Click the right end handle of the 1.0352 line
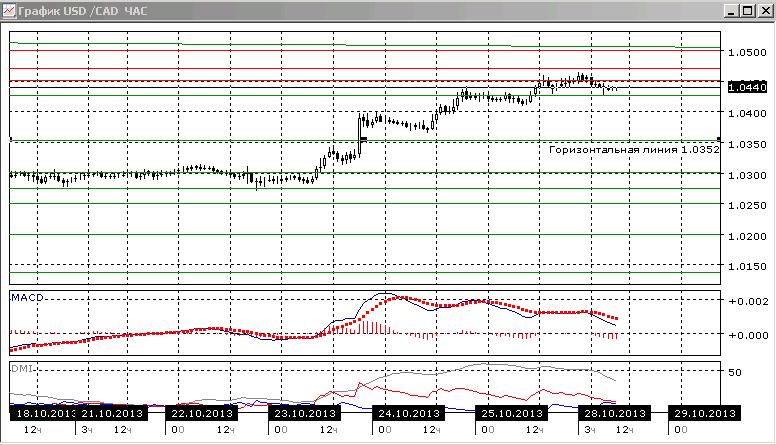Image resolution: width=776 pixels, height=445 pixels. pyautogui.click(x=719, y=140)
